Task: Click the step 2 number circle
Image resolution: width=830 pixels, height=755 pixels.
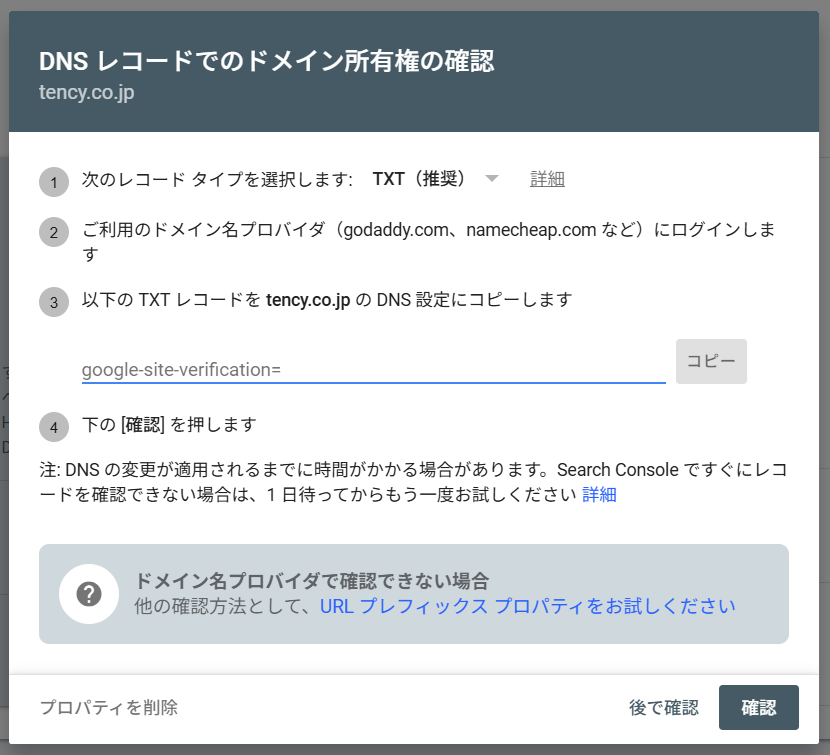Action: (54, 233)
